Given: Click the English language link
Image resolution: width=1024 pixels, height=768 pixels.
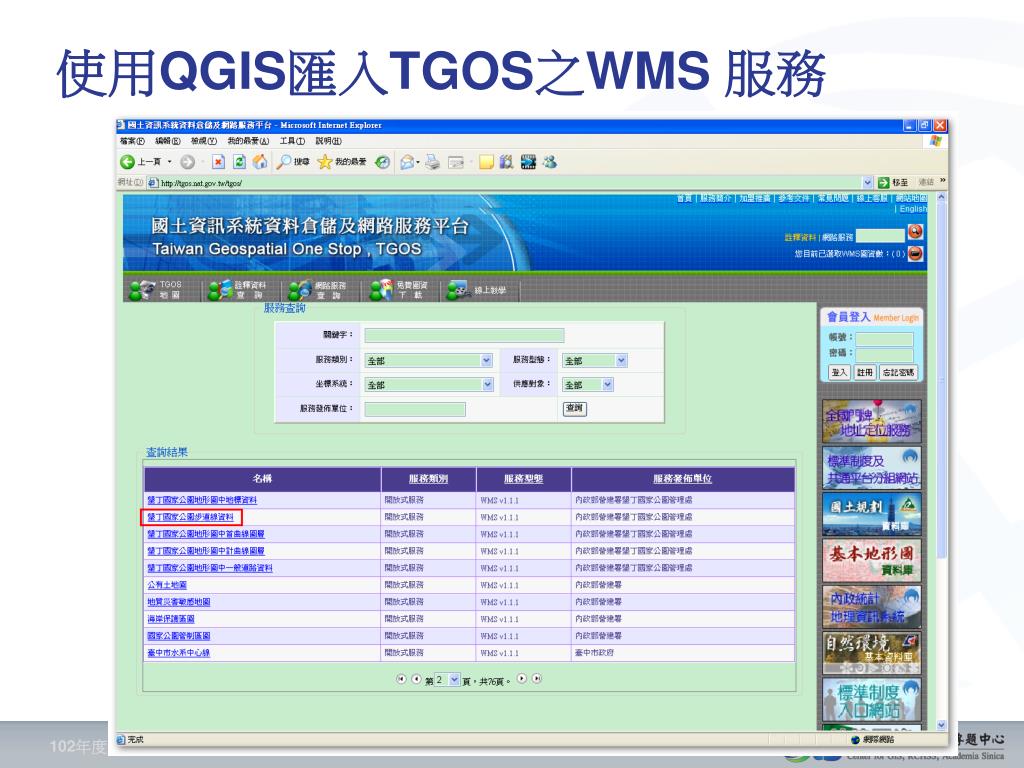Looking at the screenshot, I should (x=913, y=209).
